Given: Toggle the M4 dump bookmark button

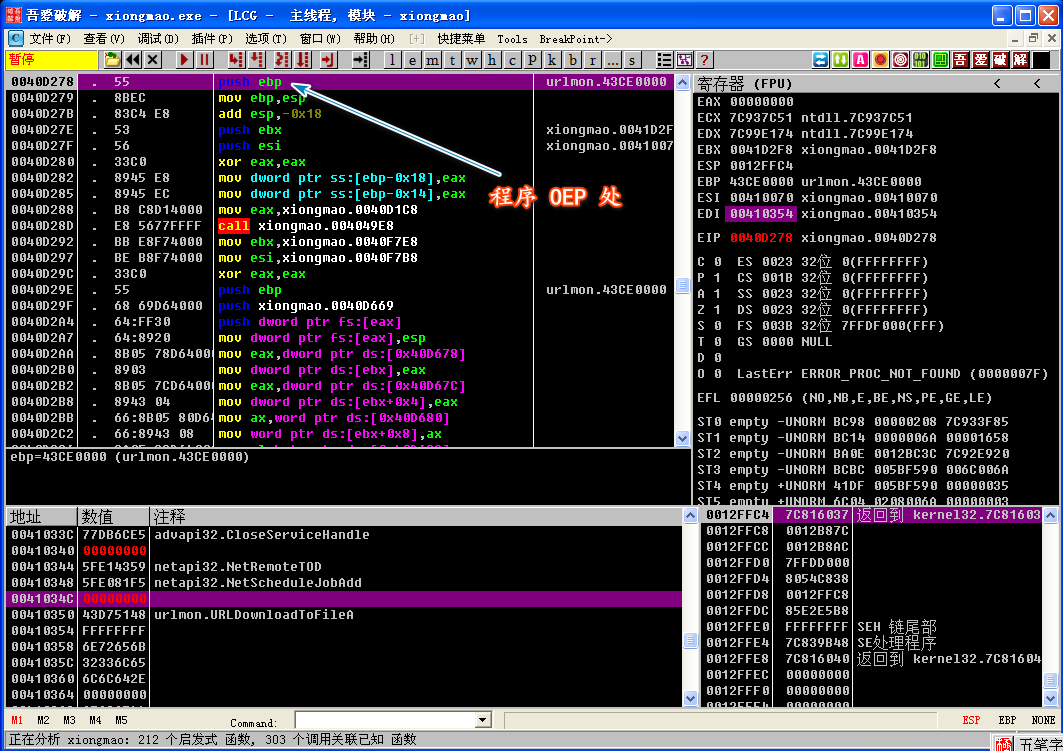Looking at the screenshot, I should [x=95, y=720].
